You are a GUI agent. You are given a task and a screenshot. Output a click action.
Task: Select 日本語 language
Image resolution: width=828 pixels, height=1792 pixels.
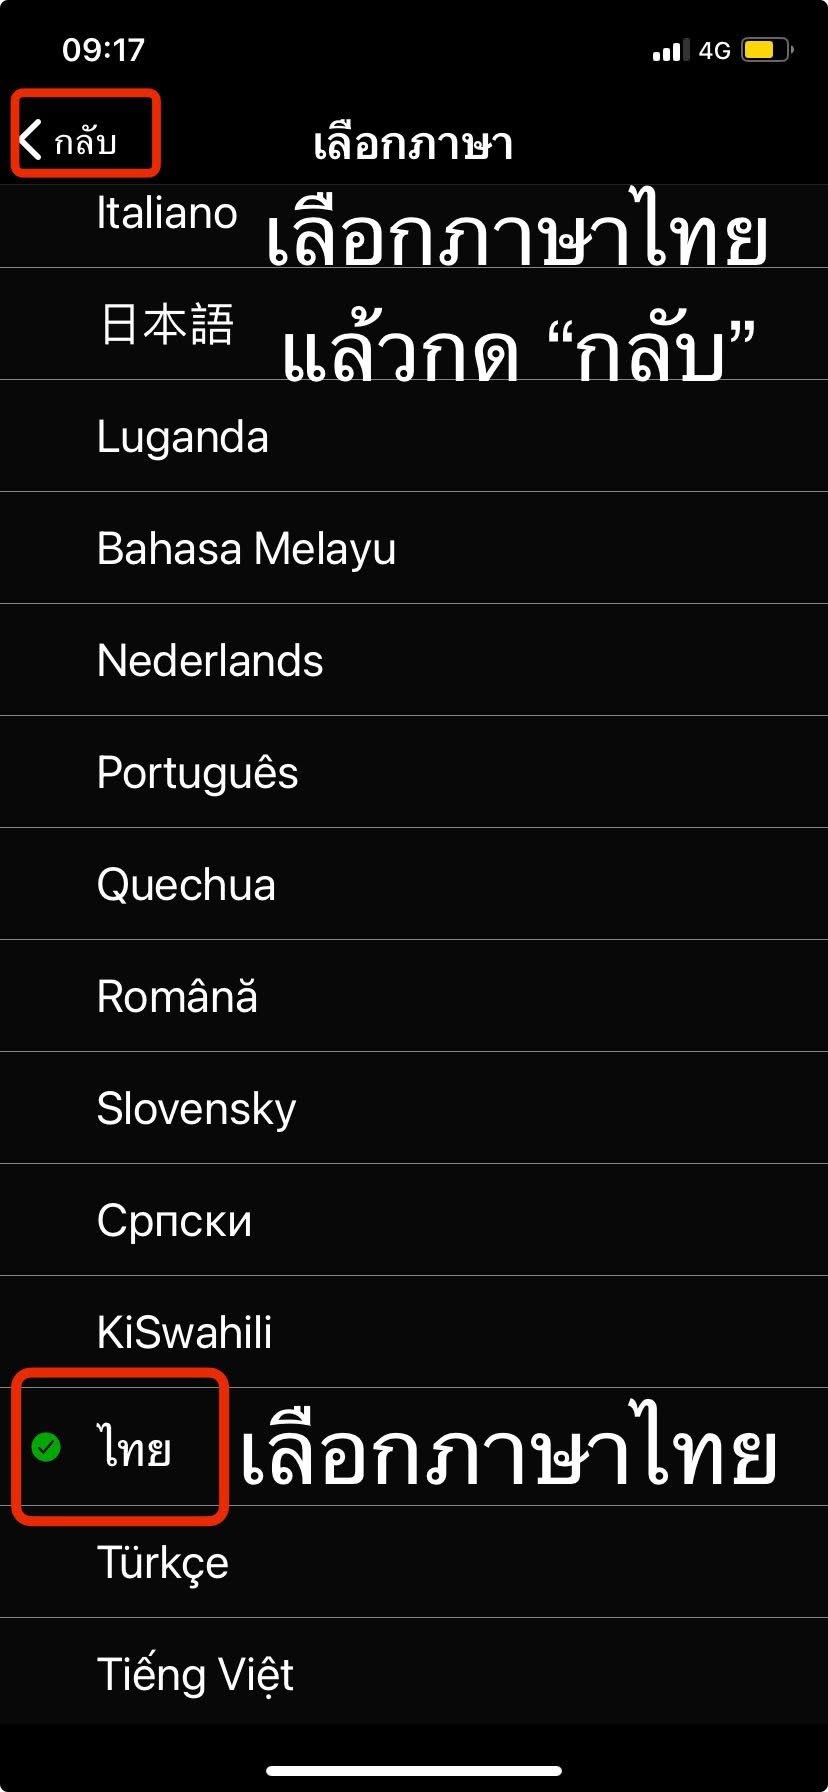pyautogui.click(x=414, y=324)
